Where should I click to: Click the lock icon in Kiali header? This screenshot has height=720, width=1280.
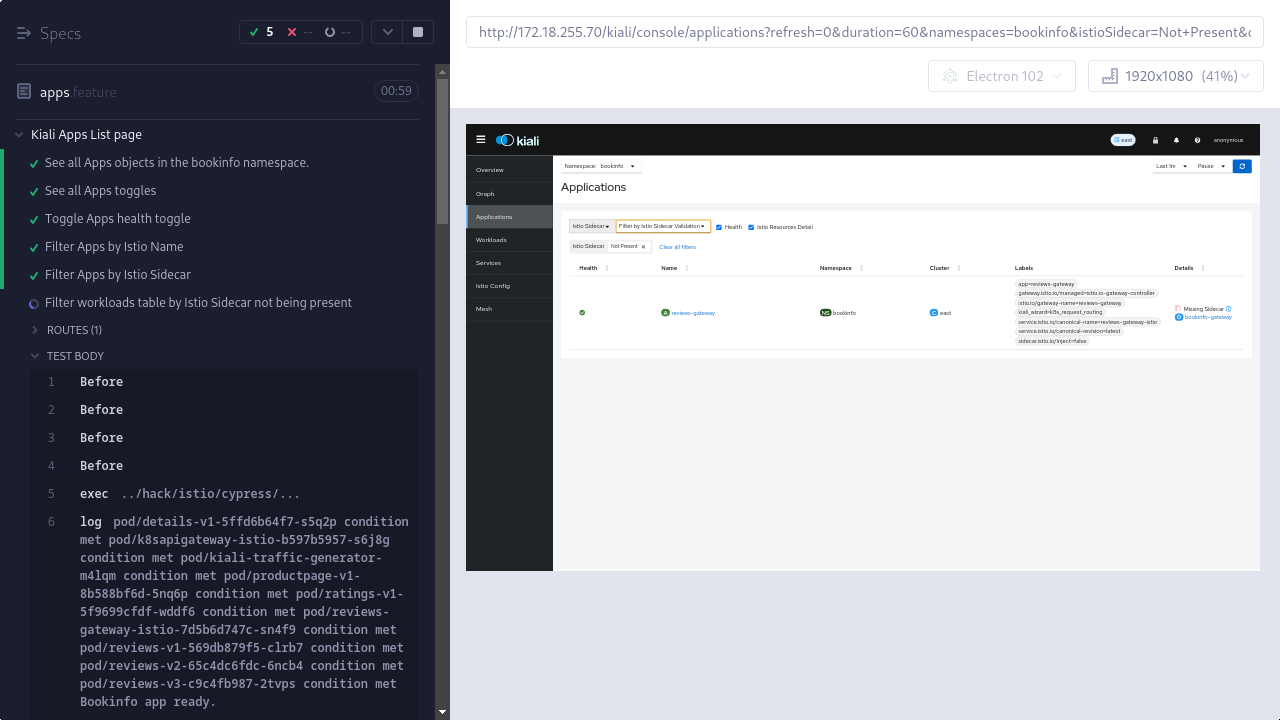click(x=1156, y=140)
